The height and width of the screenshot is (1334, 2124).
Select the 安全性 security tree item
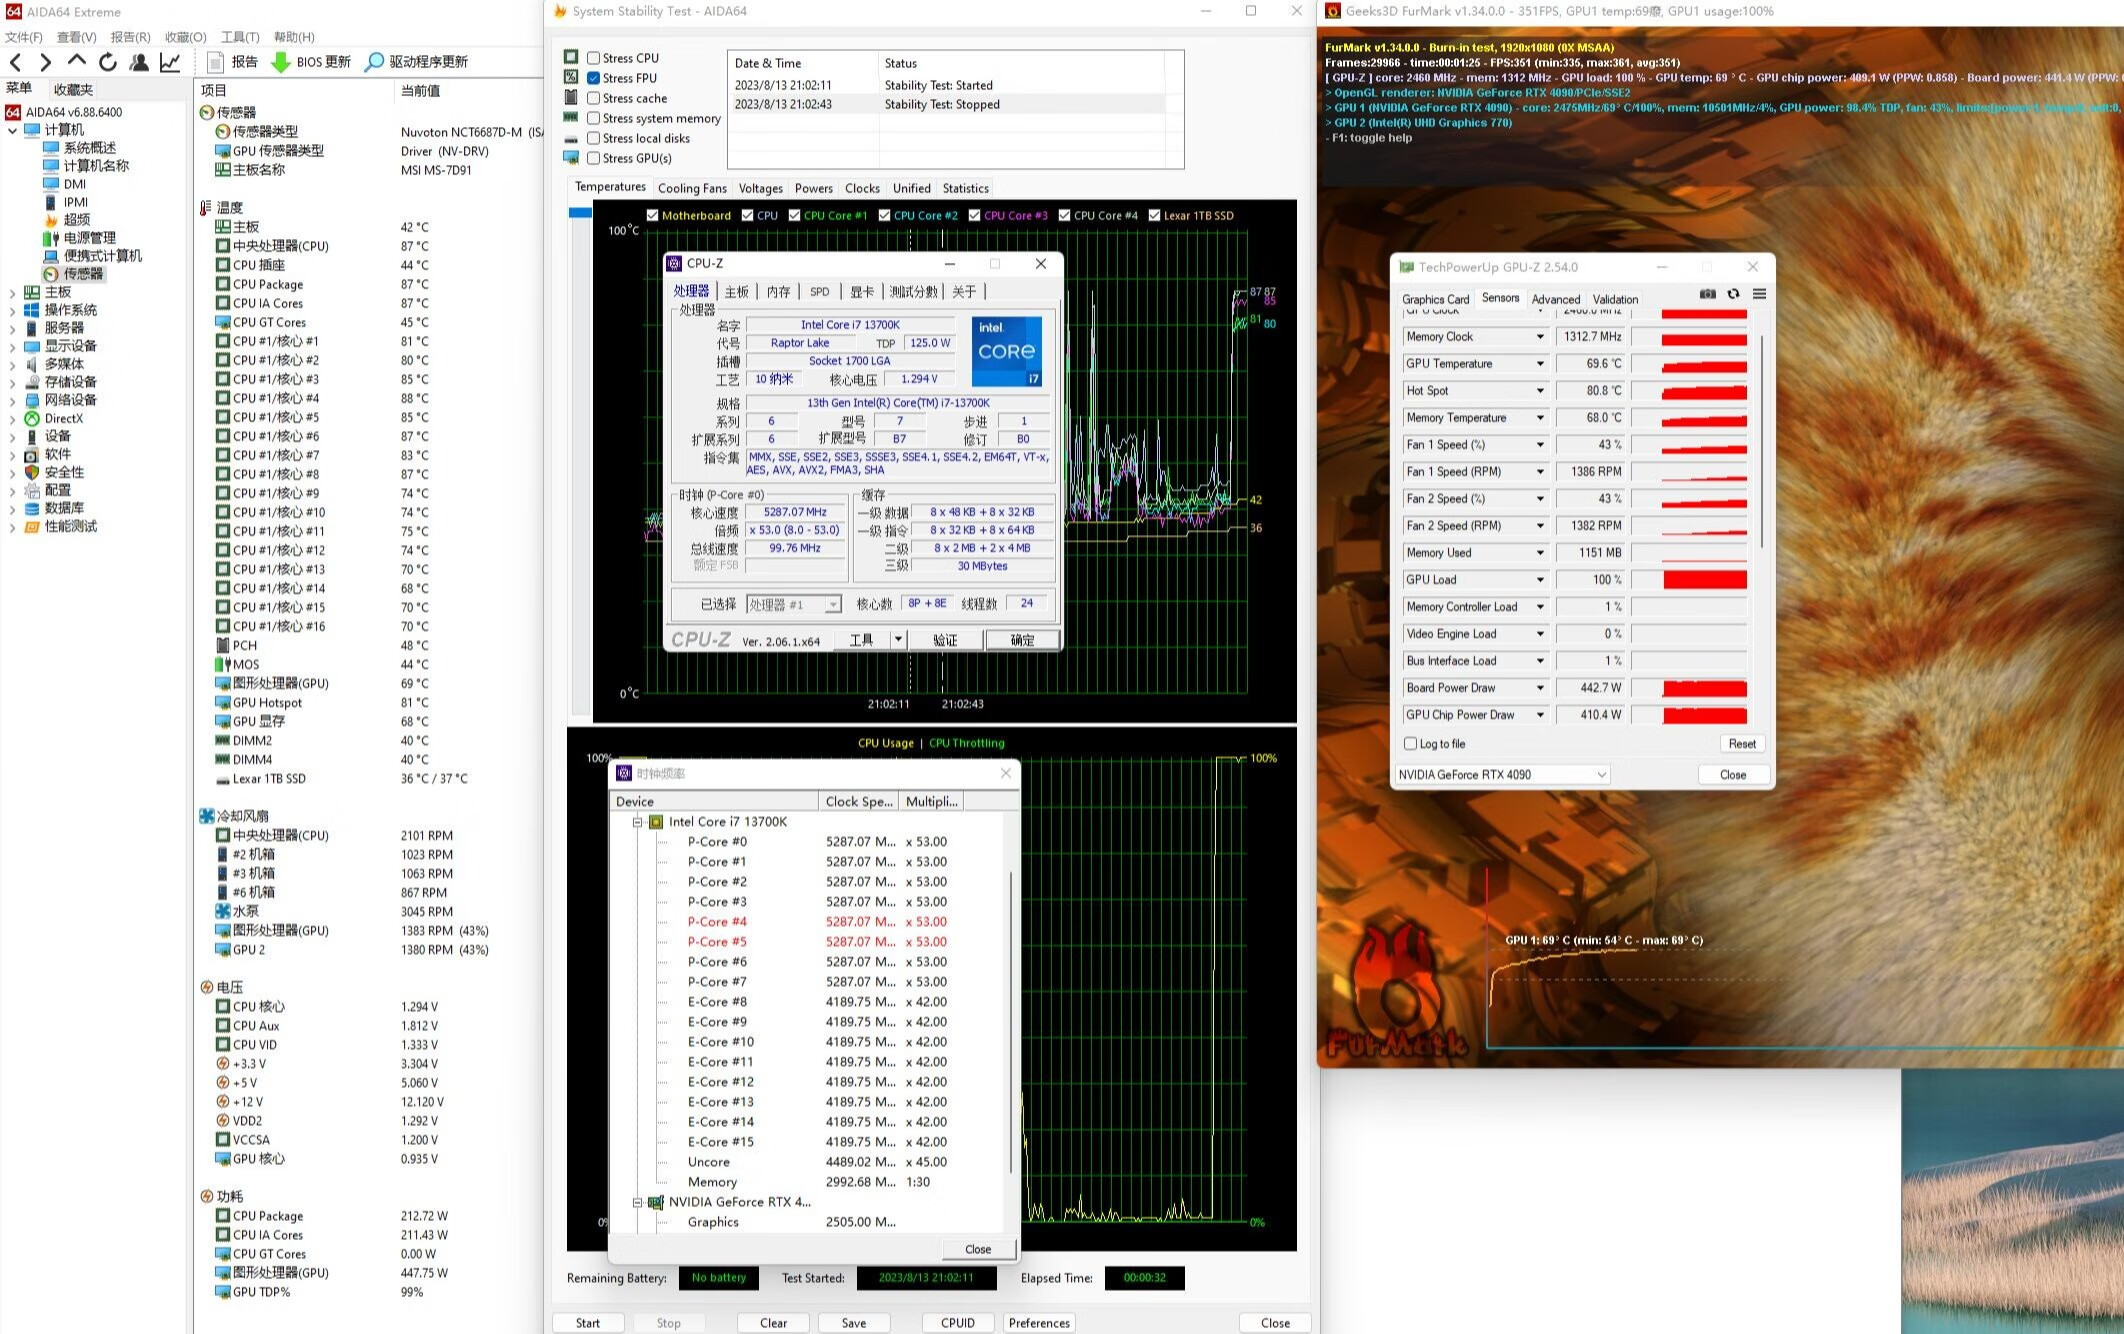pyautogui.click(x=54, y=473)
